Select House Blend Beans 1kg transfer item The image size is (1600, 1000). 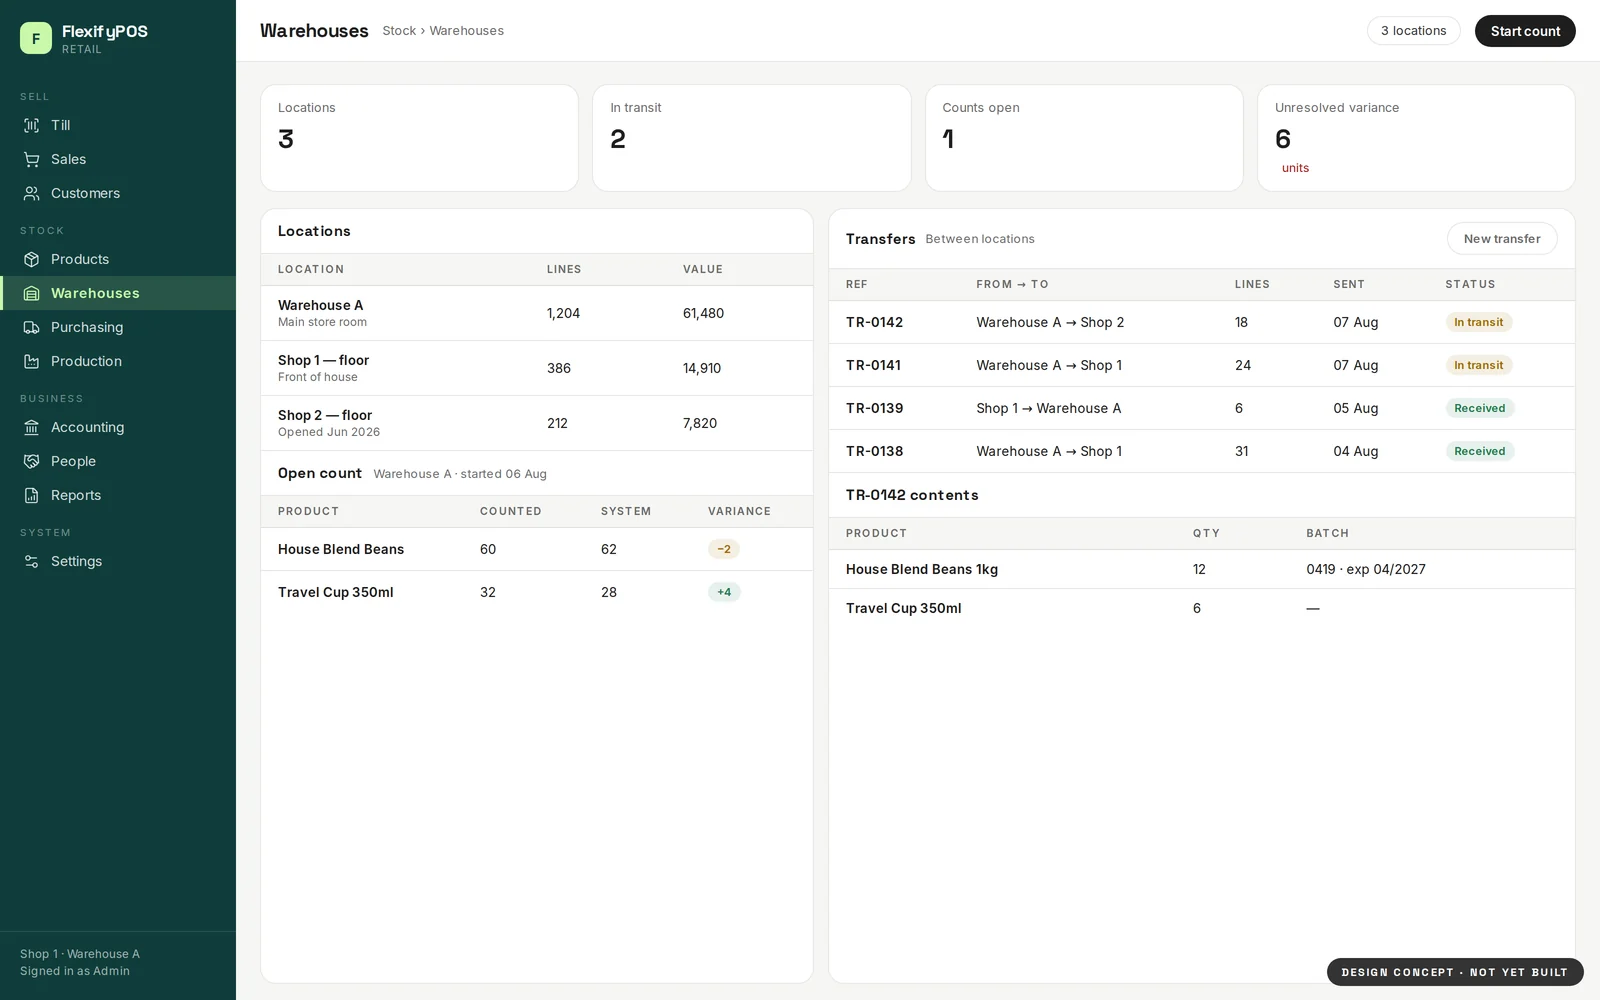click(1202, 569)
